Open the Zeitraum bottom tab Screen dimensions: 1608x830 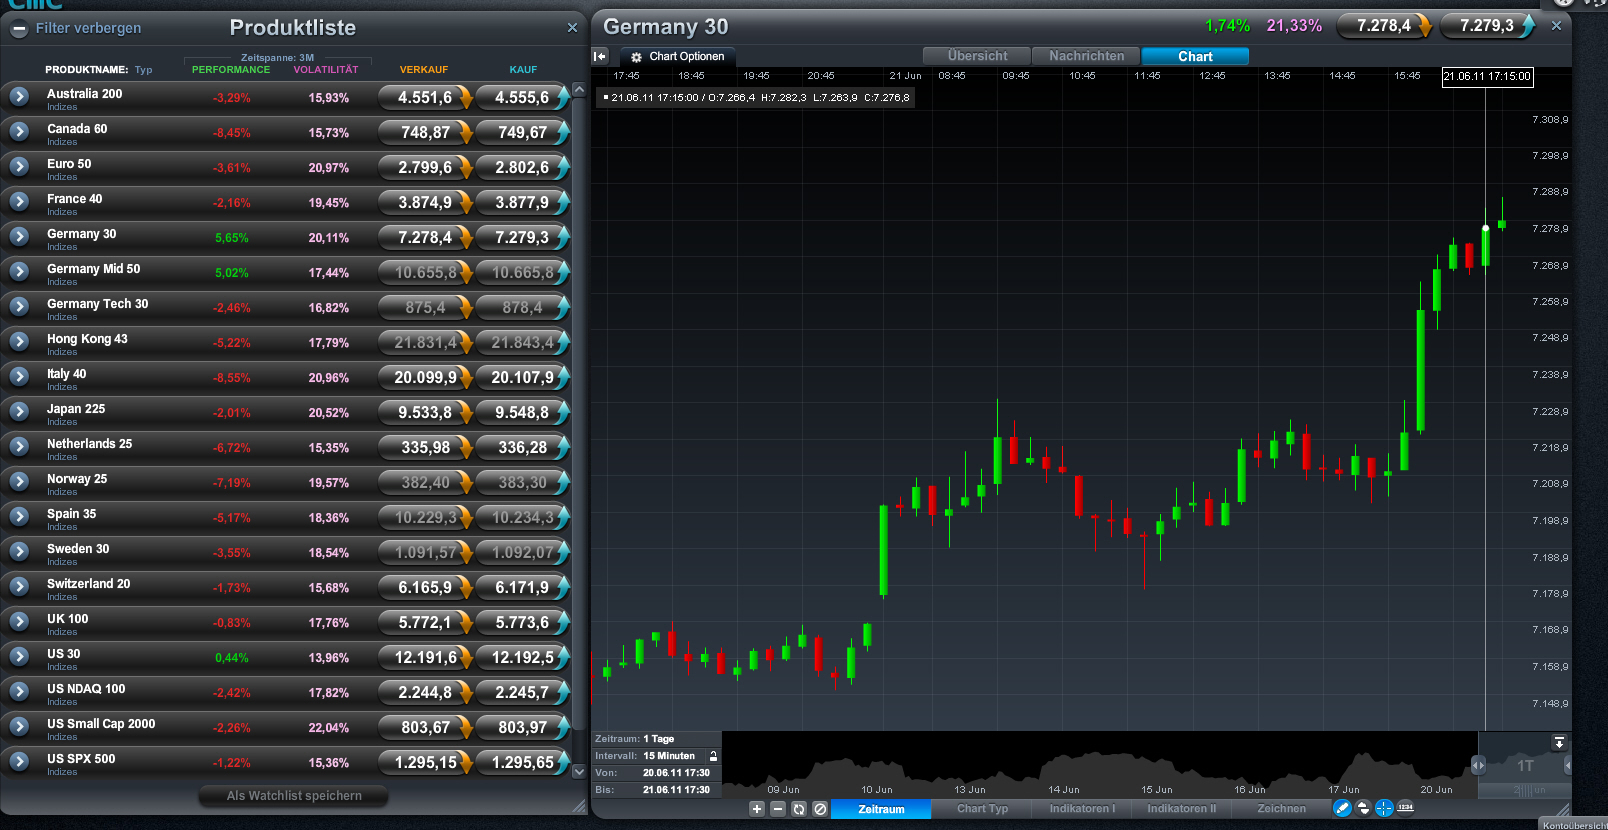tap(881, 809)
